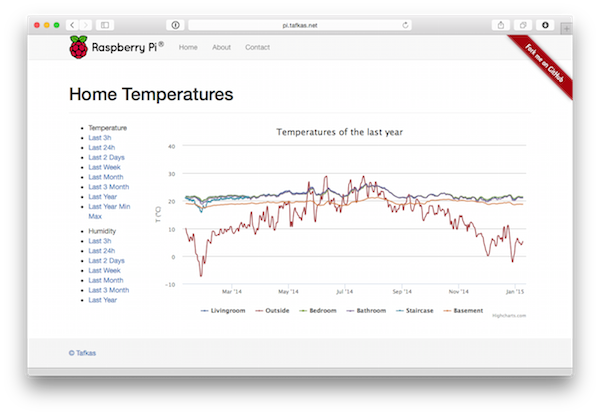
Task: Click the Nov '14 axis label
Action: (x=458, y=292)
